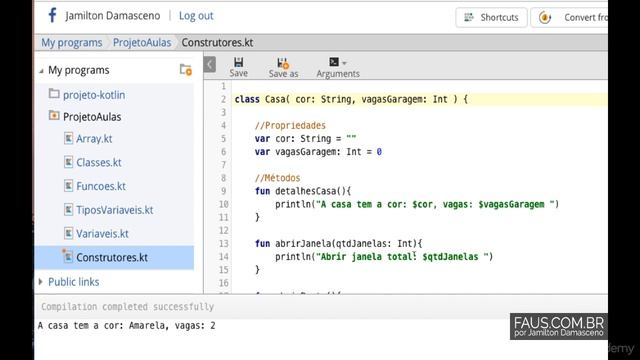640x360 pixels.
Task: Click the //Propriedades comment line
Action: pyautogui.click(x=290, y=126)
